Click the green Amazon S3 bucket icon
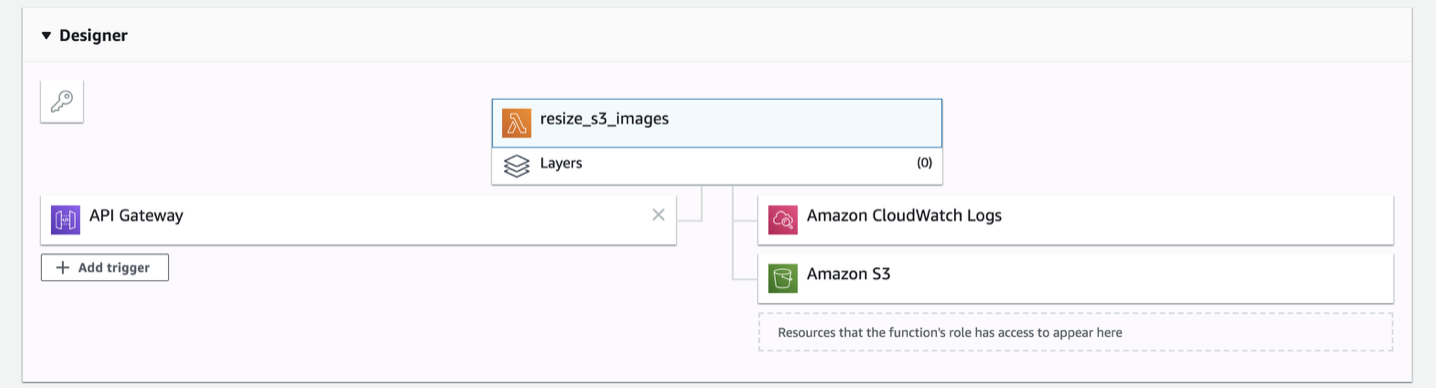Screen dimensions: 1436x388 pyautogui.click(x=783, y=278)
